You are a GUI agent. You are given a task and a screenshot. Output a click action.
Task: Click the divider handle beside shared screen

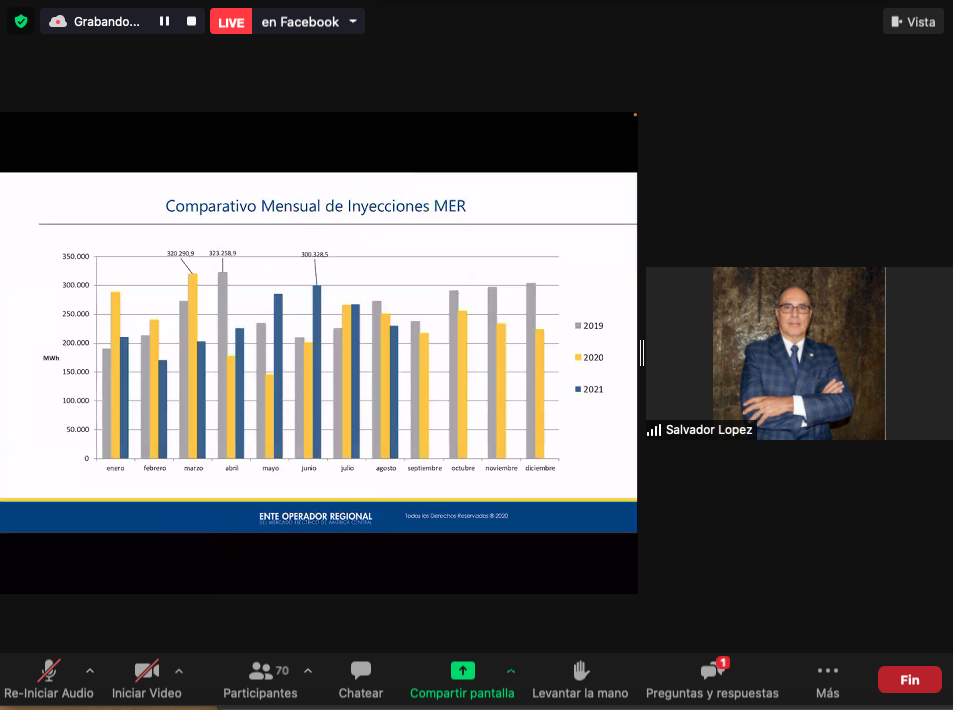pyautogui.click(x=641, y=352)
